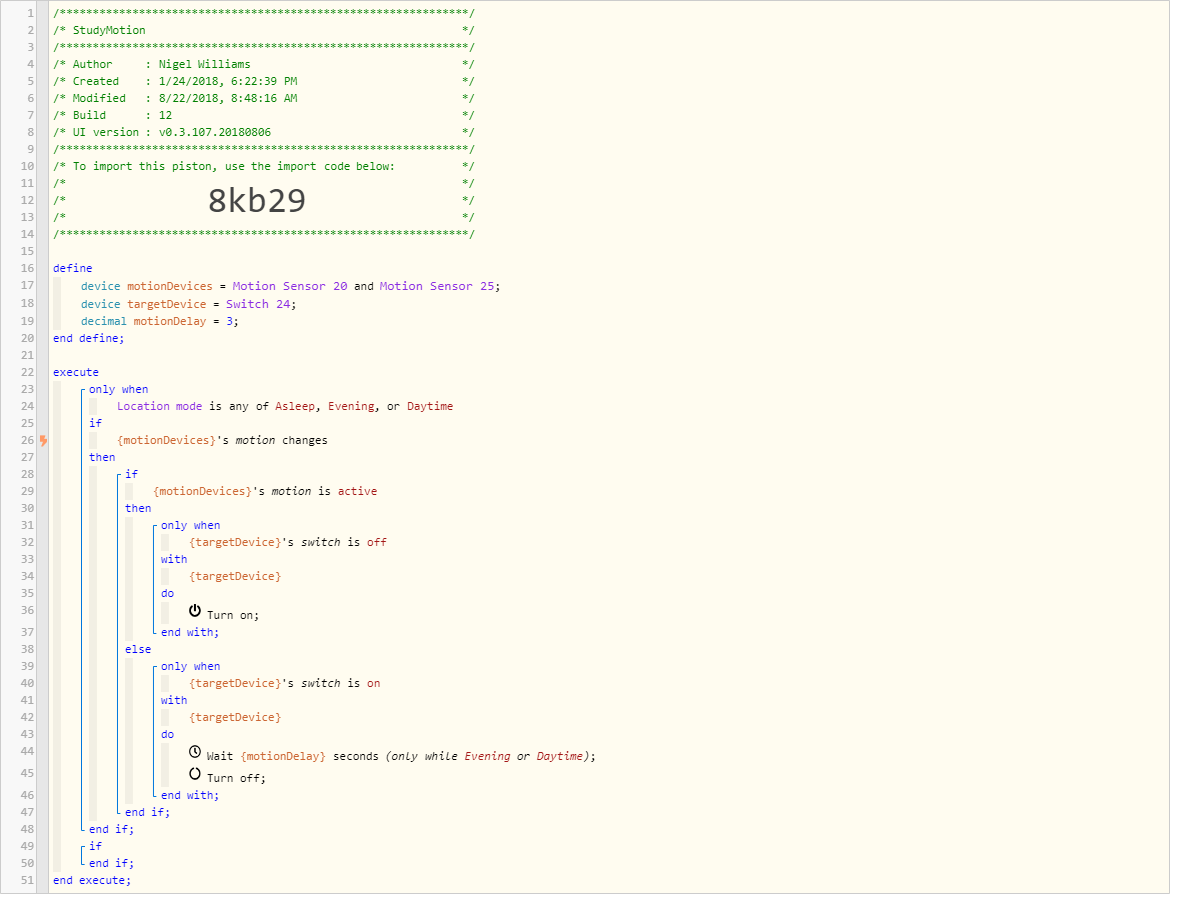This screenshot has height=898, width=1178.
Task: Click {targetDevice} on line 42
Action: [235, 719]
